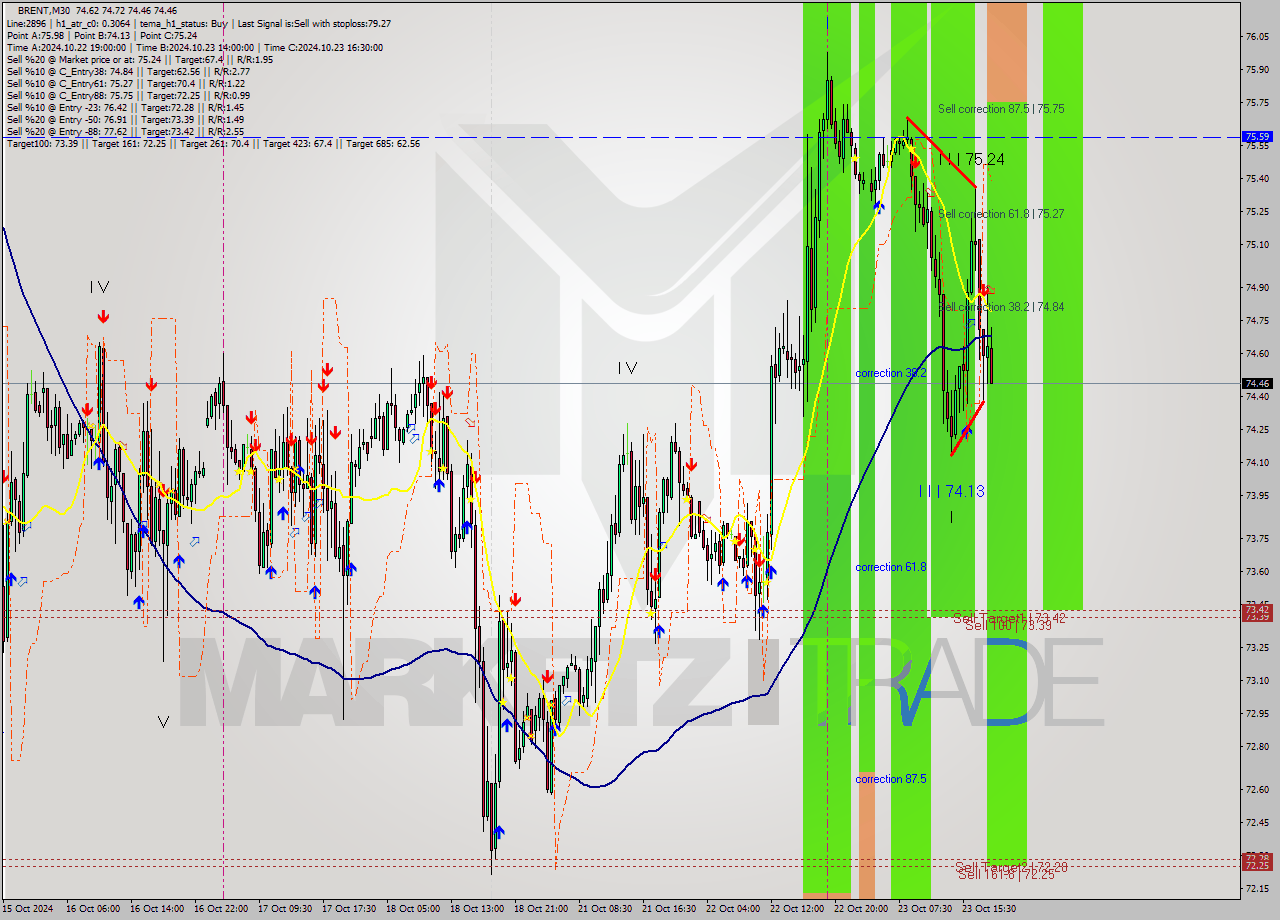This screenshot has height=920, width=1280.
Task: Select the blue 'correction 61.8' label
Action: (x=890, y=567)
